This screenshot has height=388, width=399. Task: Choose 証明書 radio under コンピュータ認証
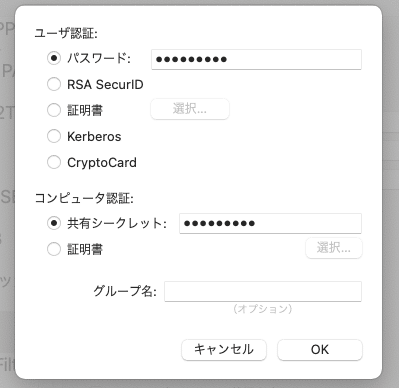pyautogui.click(x=54, y=249)
